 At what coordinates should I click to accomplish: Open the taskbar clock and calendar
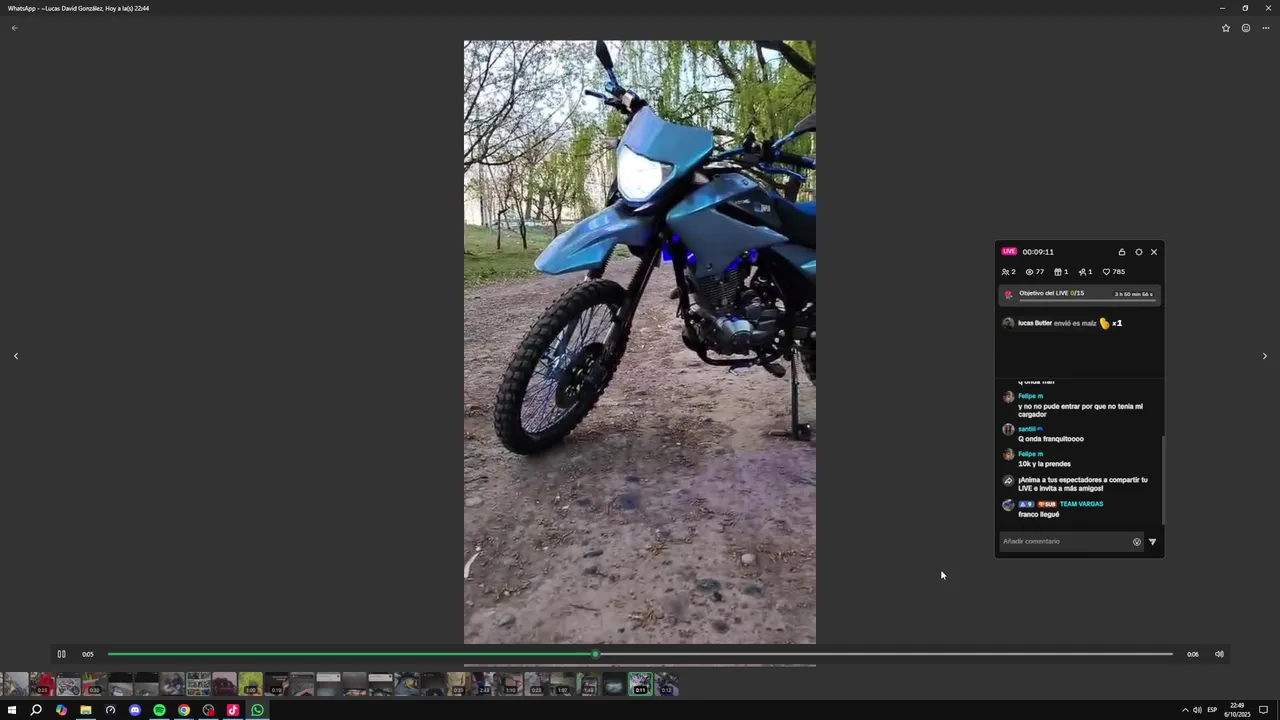[1237, 710]
